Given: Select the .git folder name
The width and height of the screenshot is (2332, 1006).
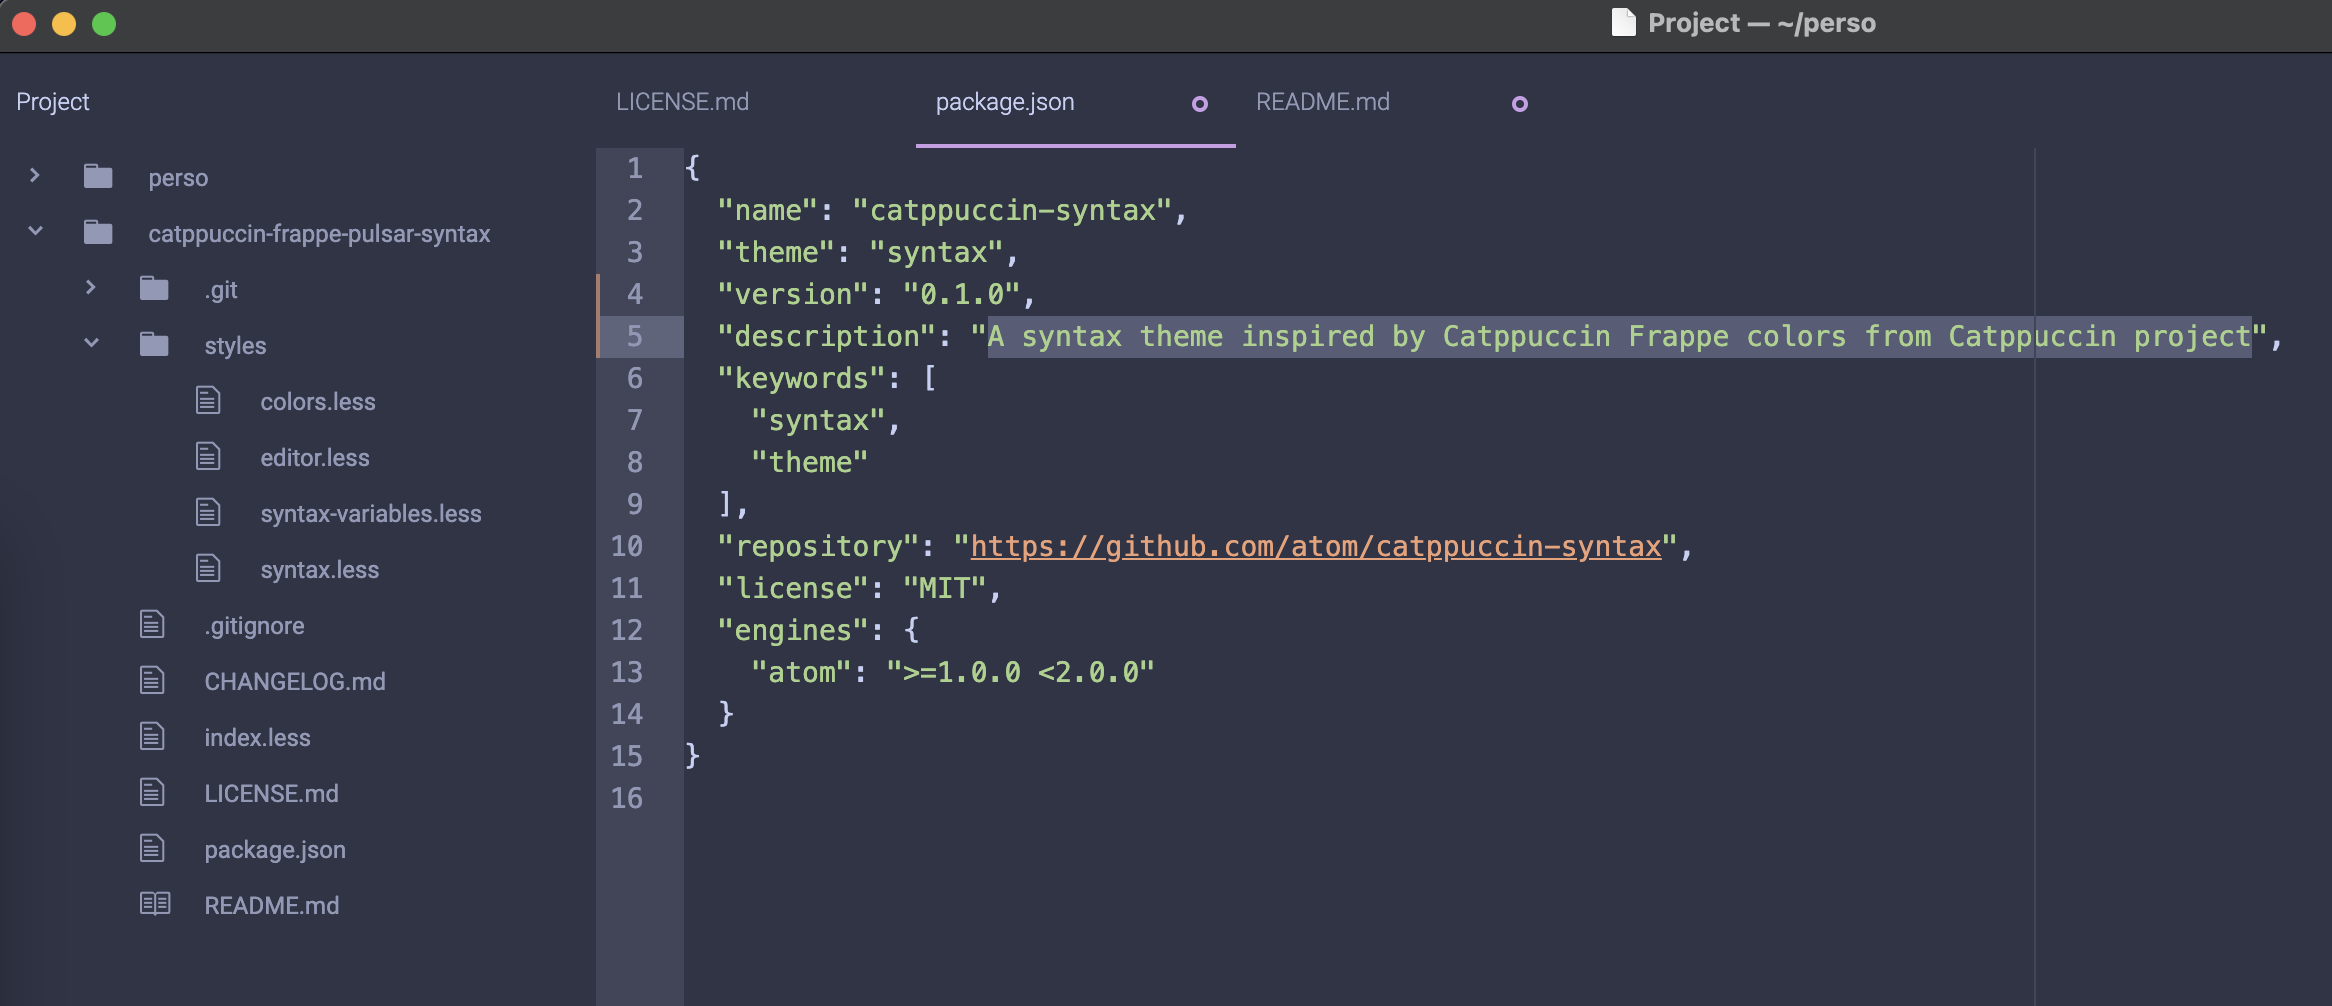Looking at the screenshot, I should [221, 290].
